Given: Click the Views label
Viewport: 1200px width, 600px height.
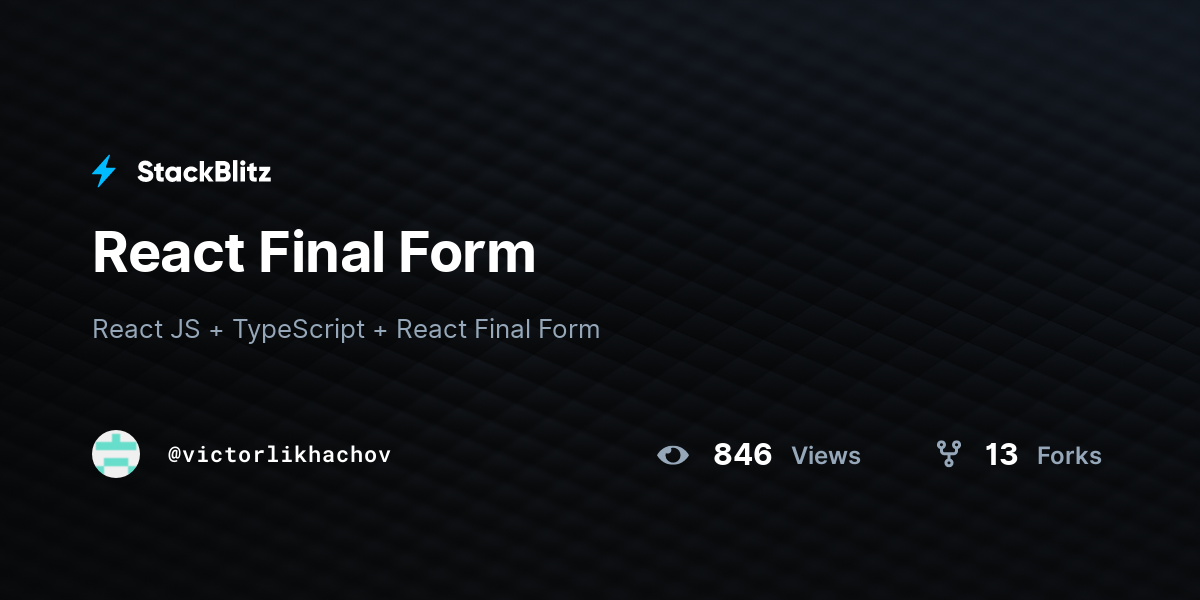Looking at the screenshot, I should click(826, 456).
